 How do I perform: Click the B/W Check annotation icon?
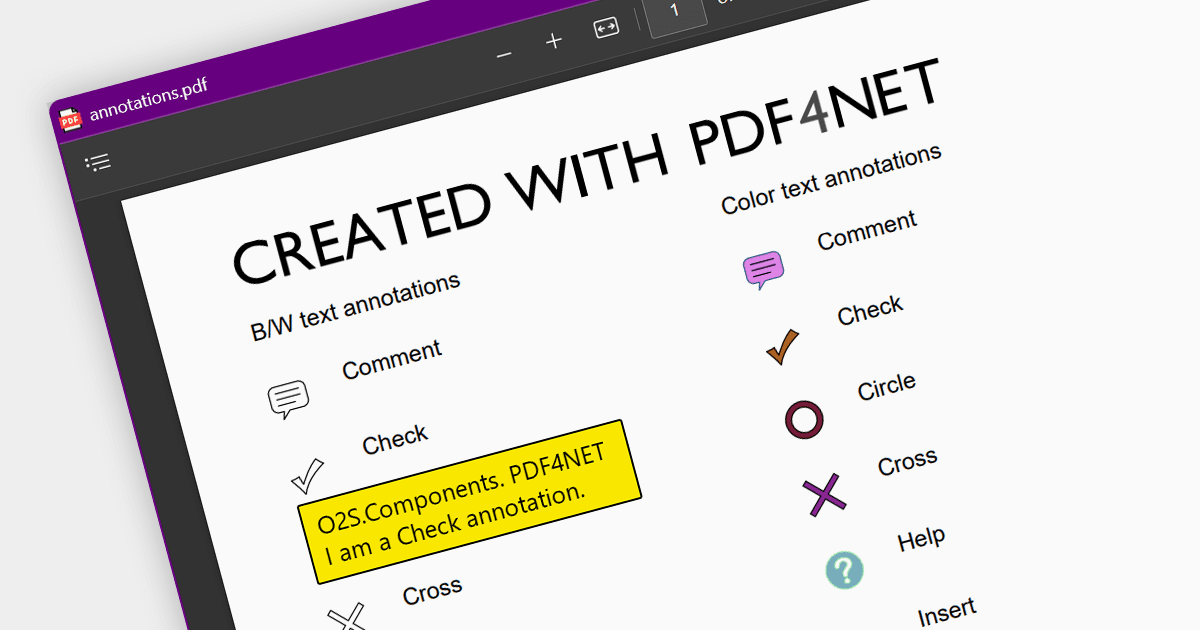307,476
